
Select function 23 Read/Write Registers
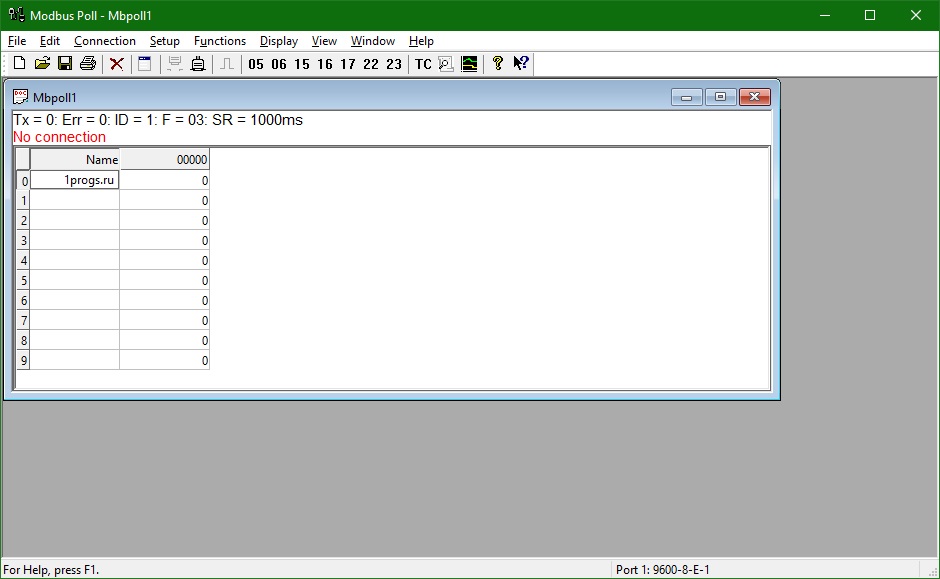click(x=393, y=63)
